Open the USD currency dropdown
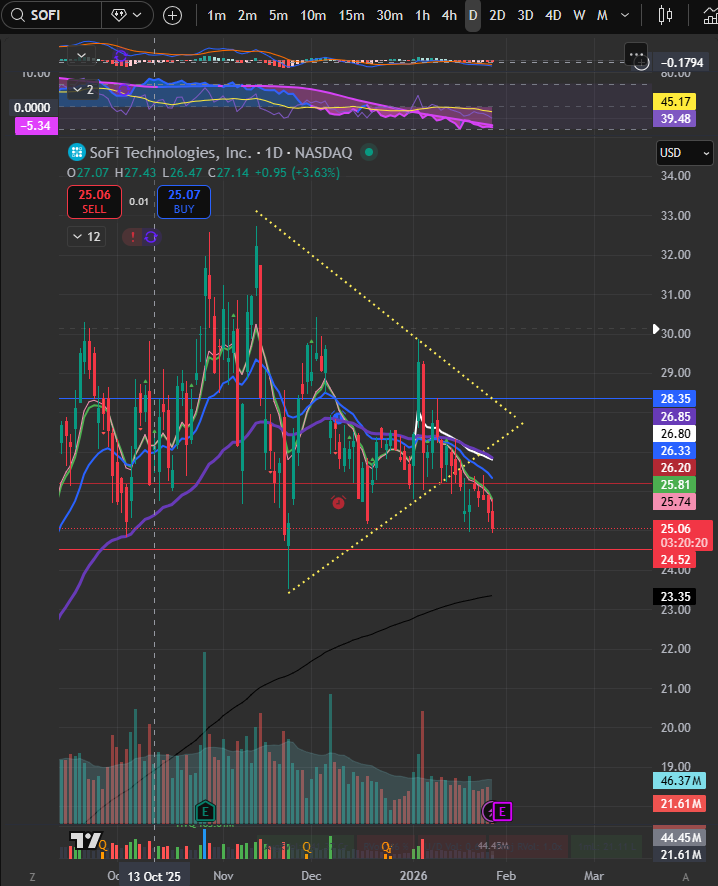 [685, 153]
